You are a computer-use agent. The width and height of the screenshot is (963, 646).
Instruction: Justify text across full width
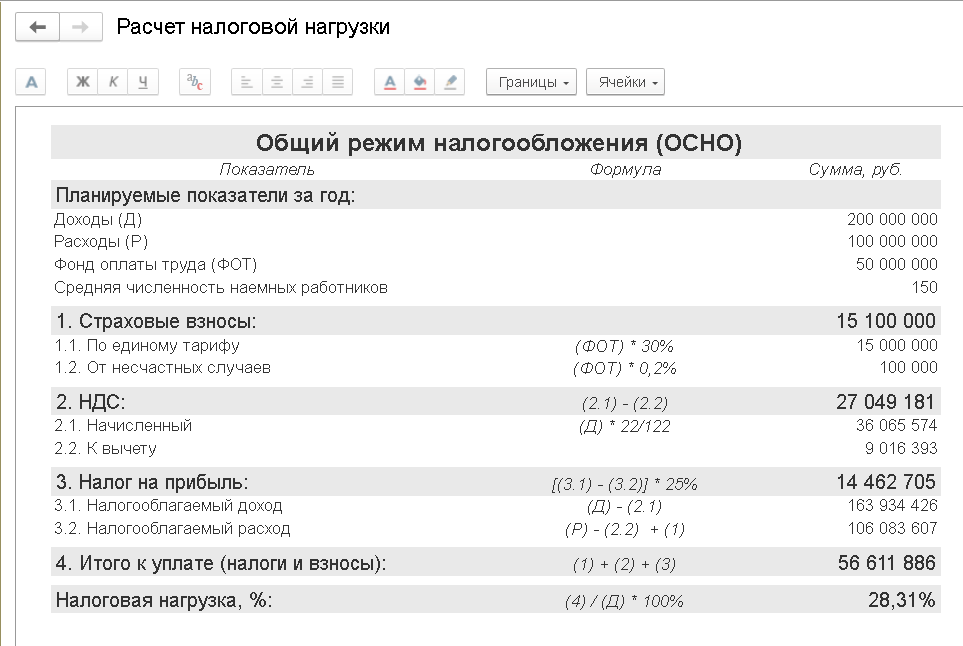[x=337, y=82]
